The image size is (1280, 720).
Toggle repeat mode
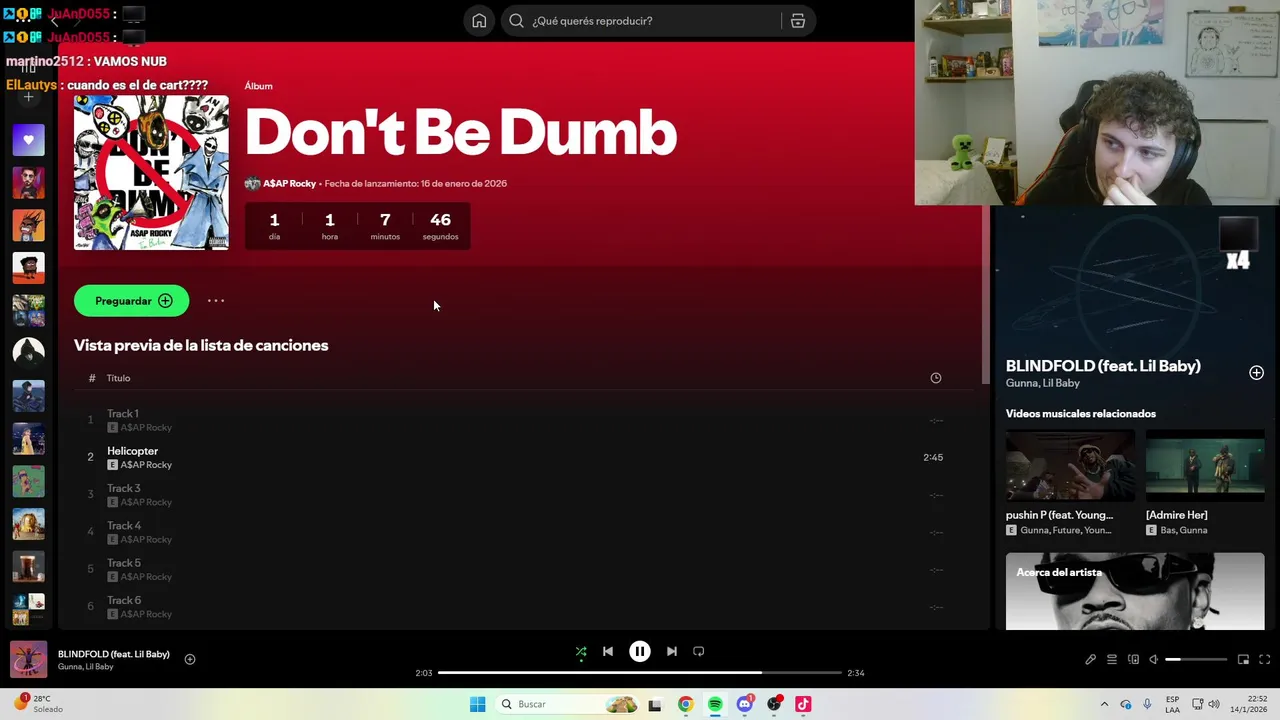[699, 651]
